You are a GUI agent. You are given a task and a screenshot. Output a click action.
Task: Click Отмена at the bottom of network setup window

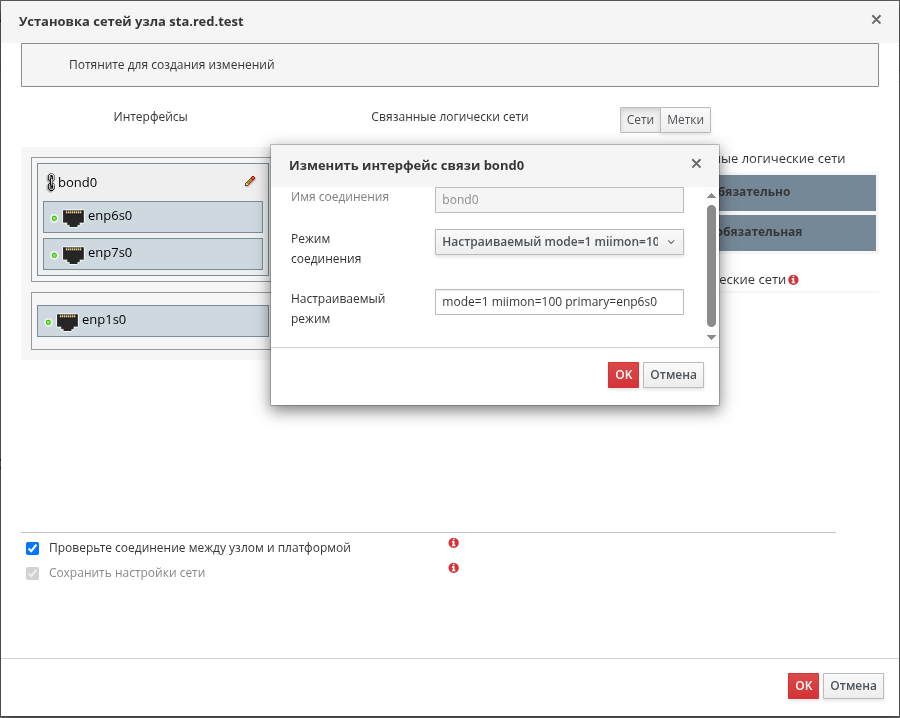click(x=853, y=686)
